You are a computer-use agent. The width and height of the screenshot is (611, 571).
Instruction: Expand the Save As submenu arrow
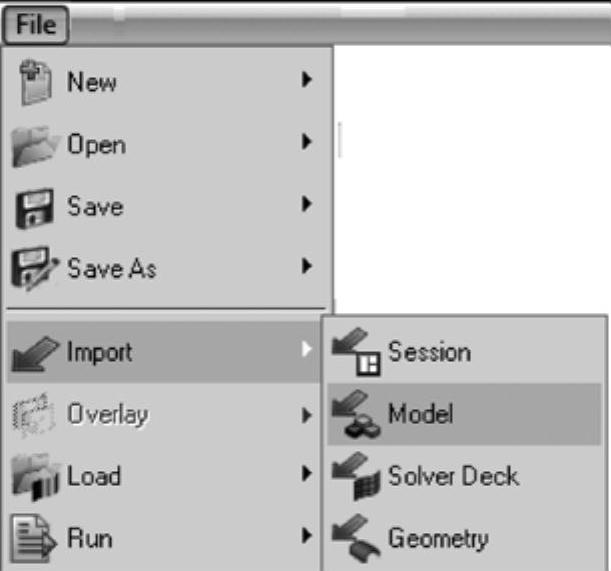tap(307, 266)
